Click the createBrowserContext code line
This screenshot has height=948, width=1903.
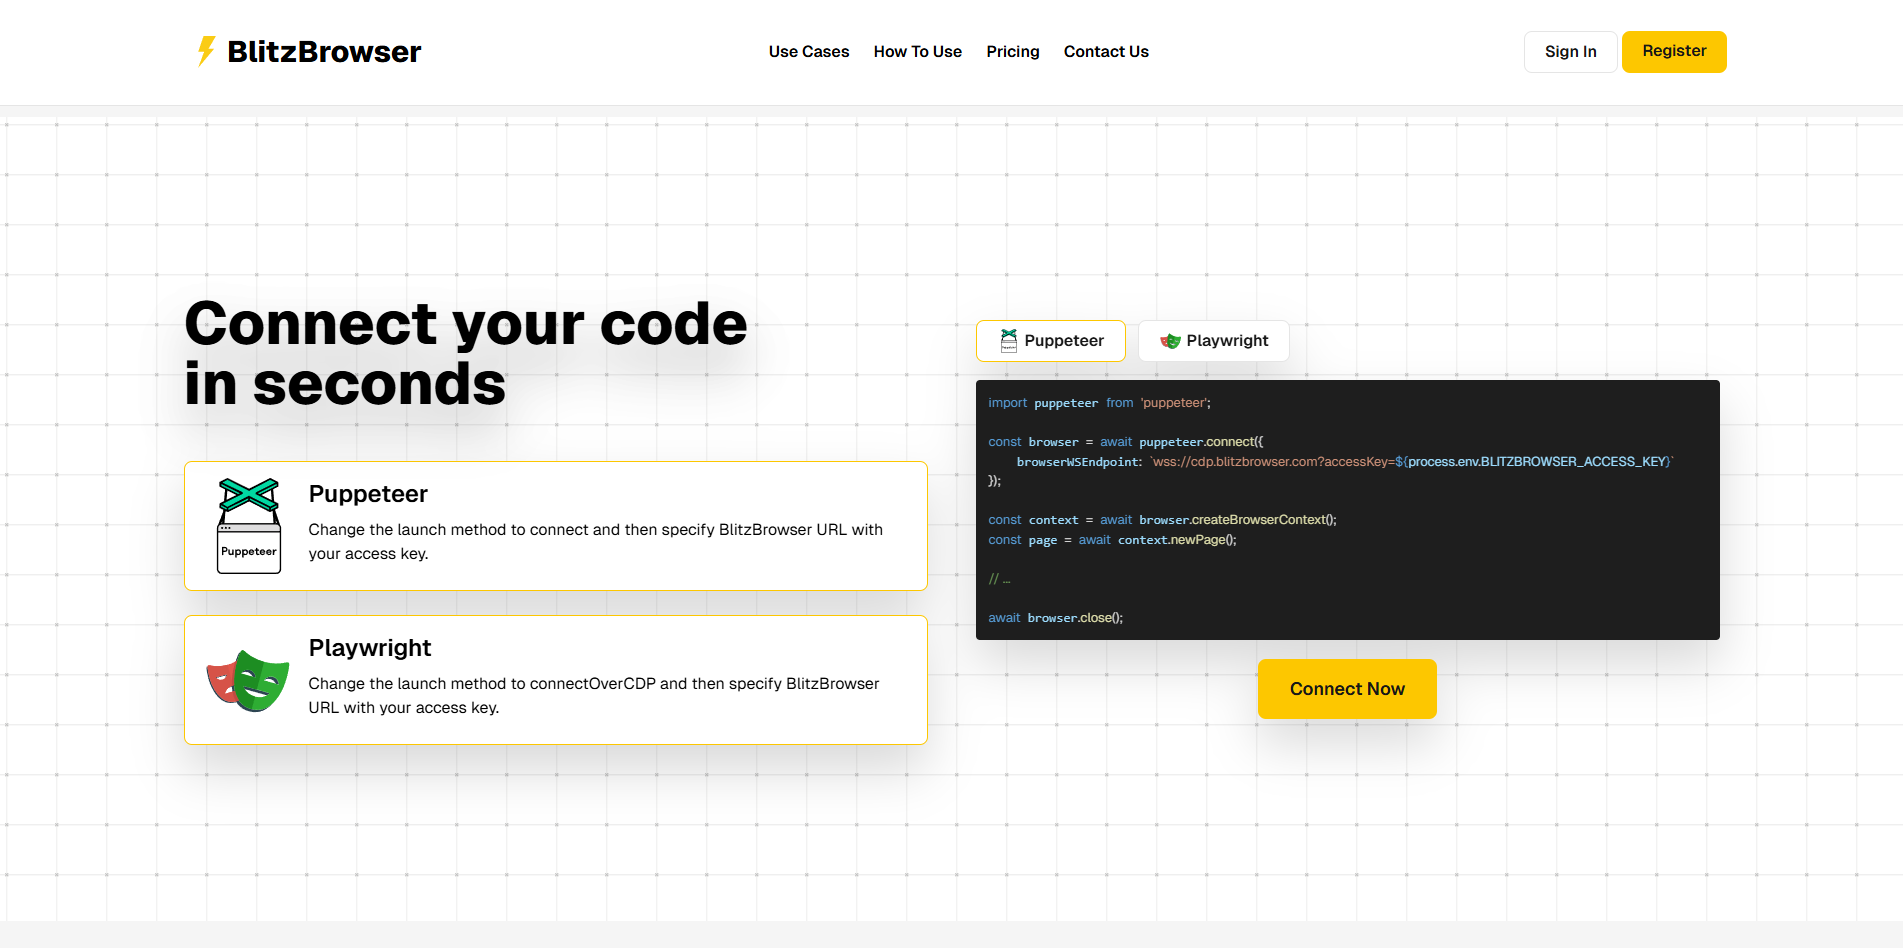point(1162,520)
